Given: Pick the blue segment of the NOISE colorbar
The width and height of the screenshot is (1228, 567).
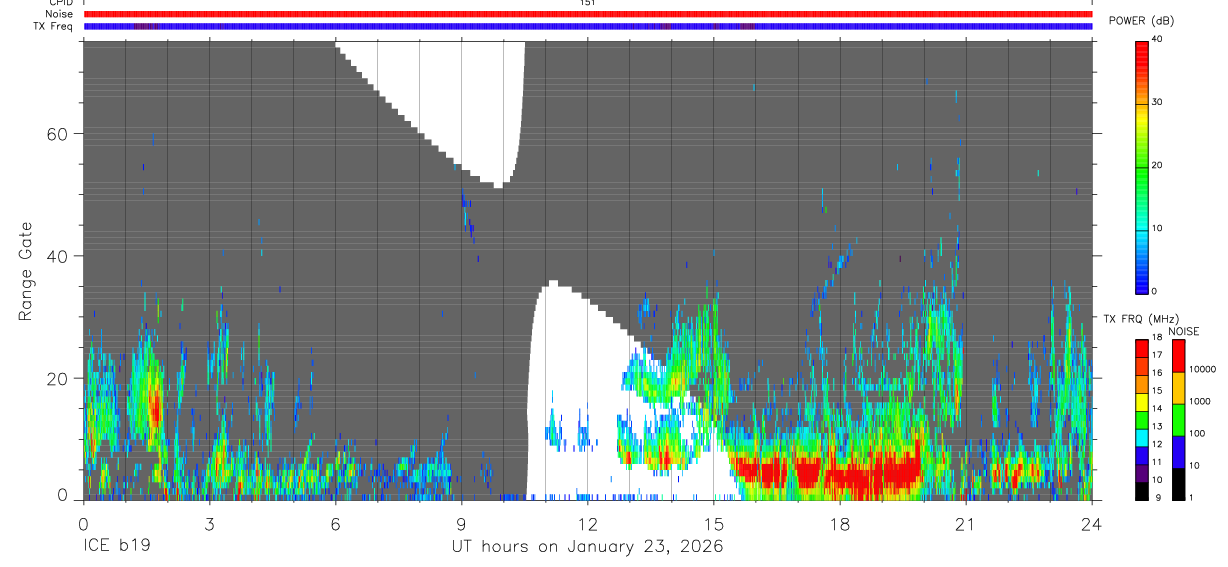Looking at the screenshot, I should tap(1178, 450).
